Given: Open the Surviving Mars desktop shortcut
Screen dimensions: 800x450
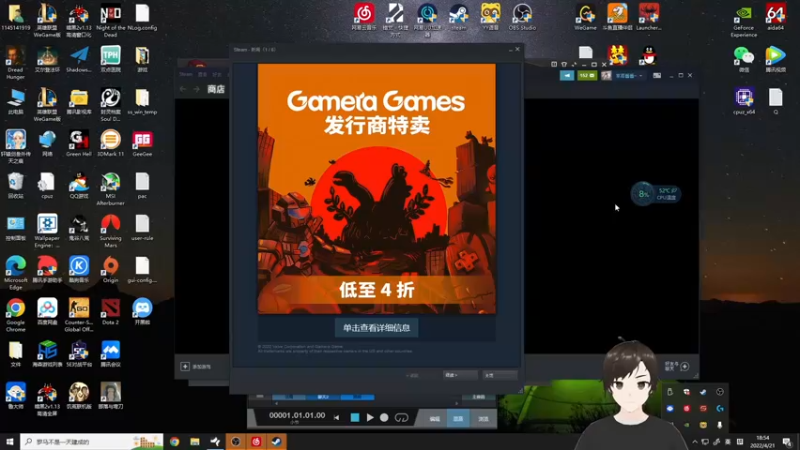Looking at the screenshot, I should pyautogui.click(x=110, y=231).
